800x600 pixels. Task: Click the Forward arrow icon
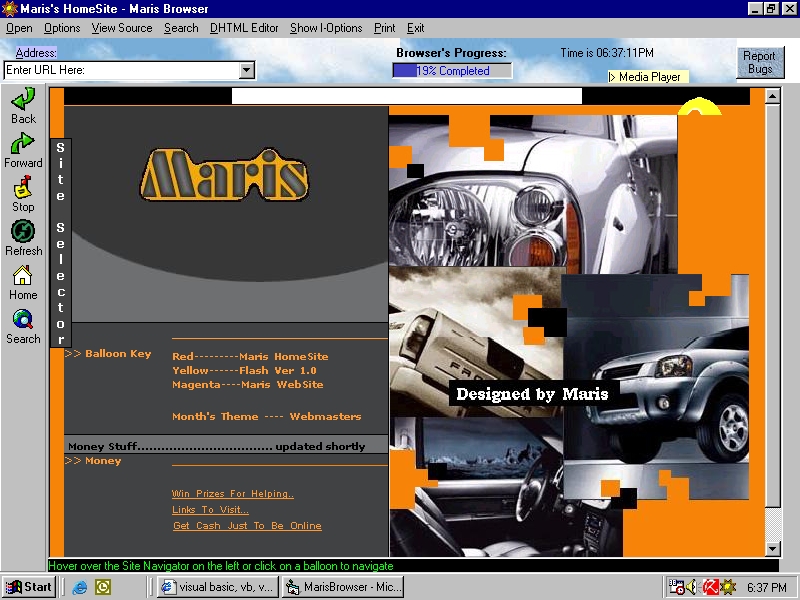[23, 143]
